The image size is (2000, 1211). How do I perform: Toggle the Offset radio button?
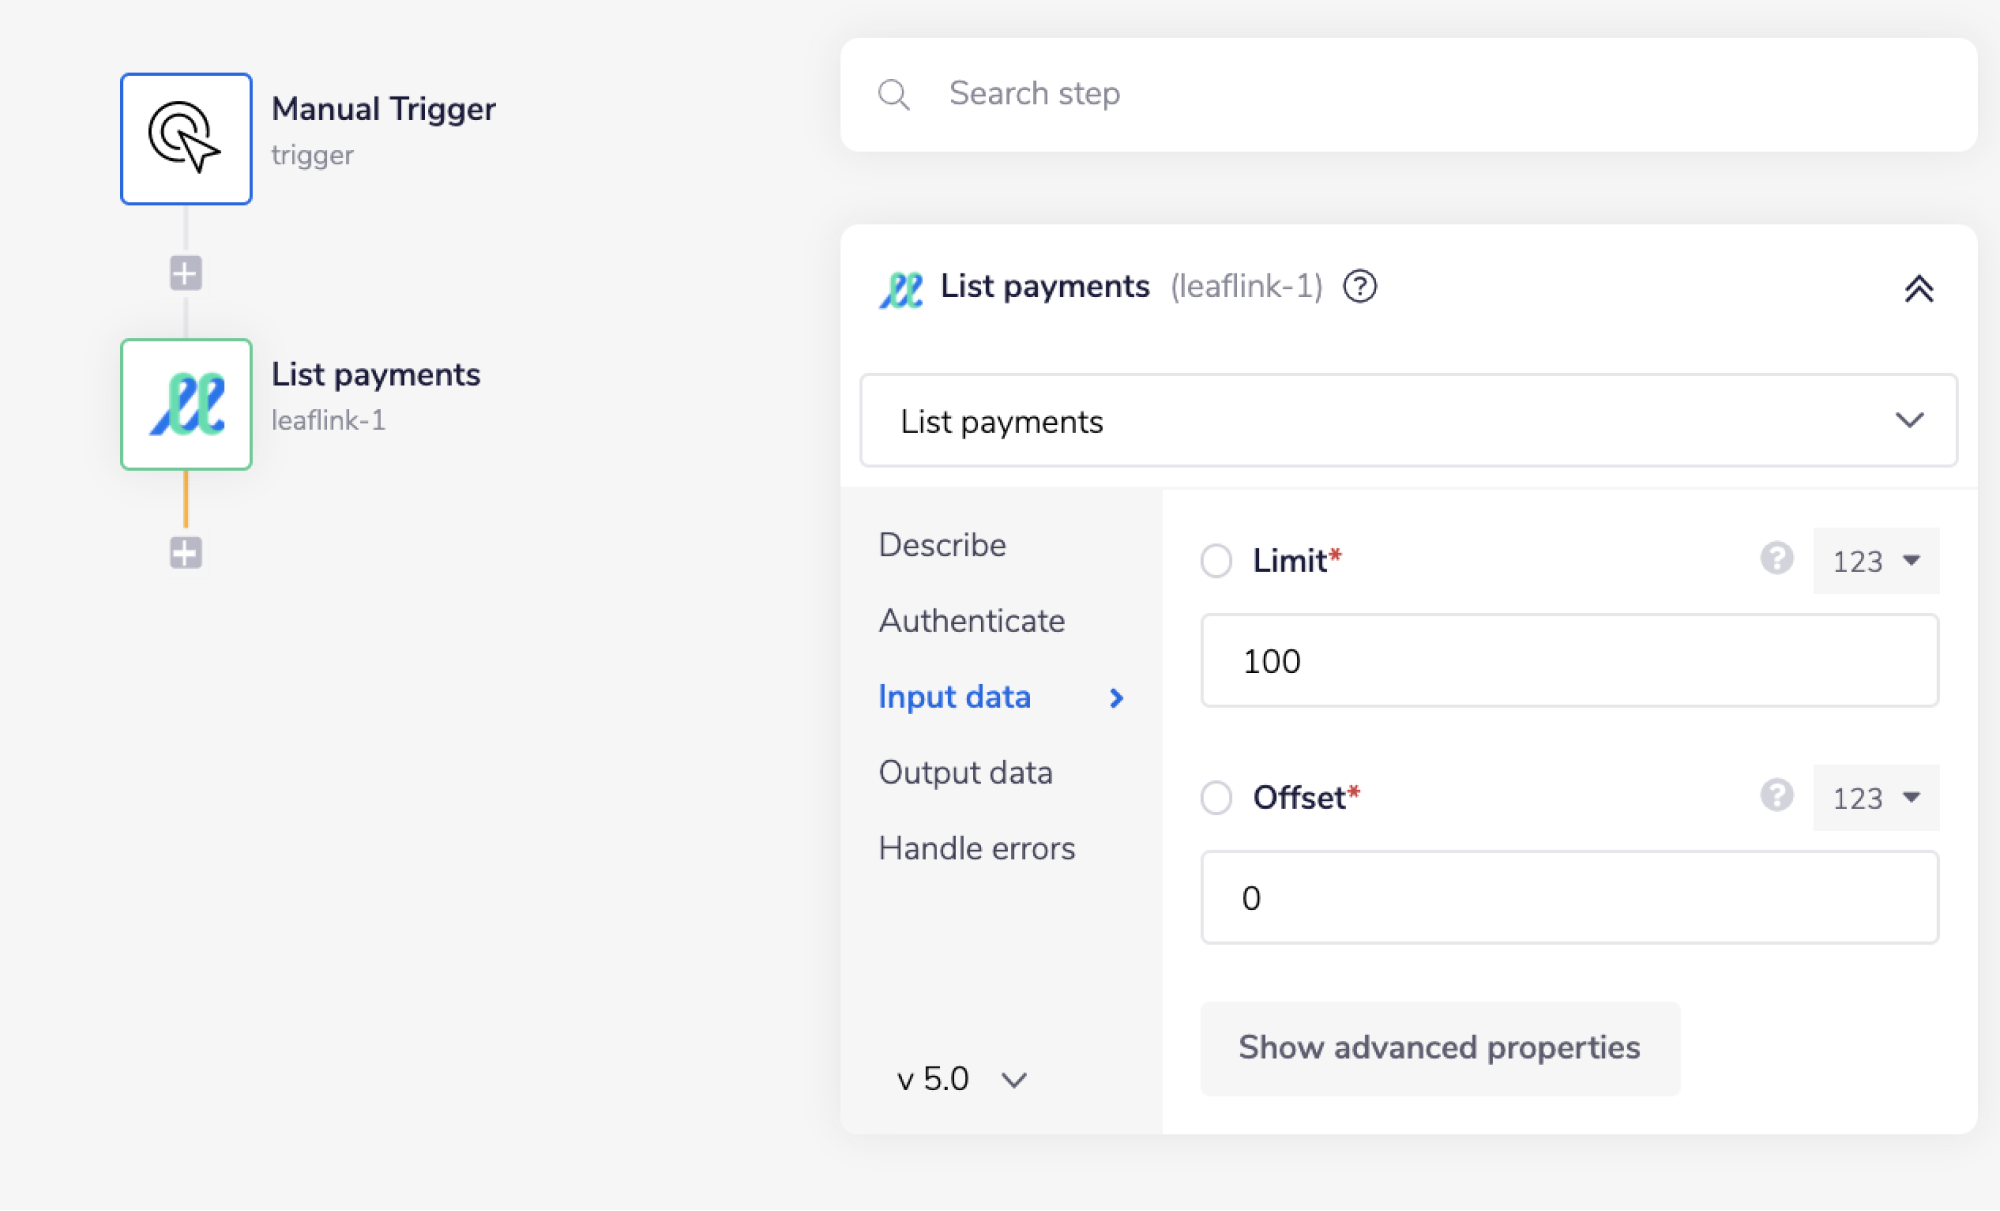1216,798
